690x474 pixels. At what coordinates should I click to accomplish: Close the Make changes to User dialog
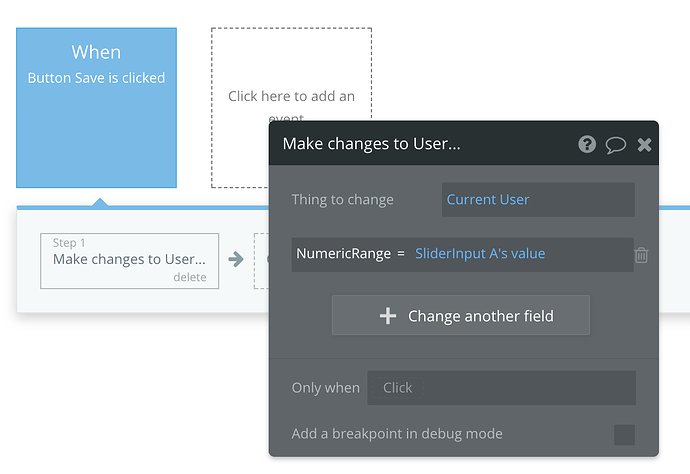pos(645,144)
